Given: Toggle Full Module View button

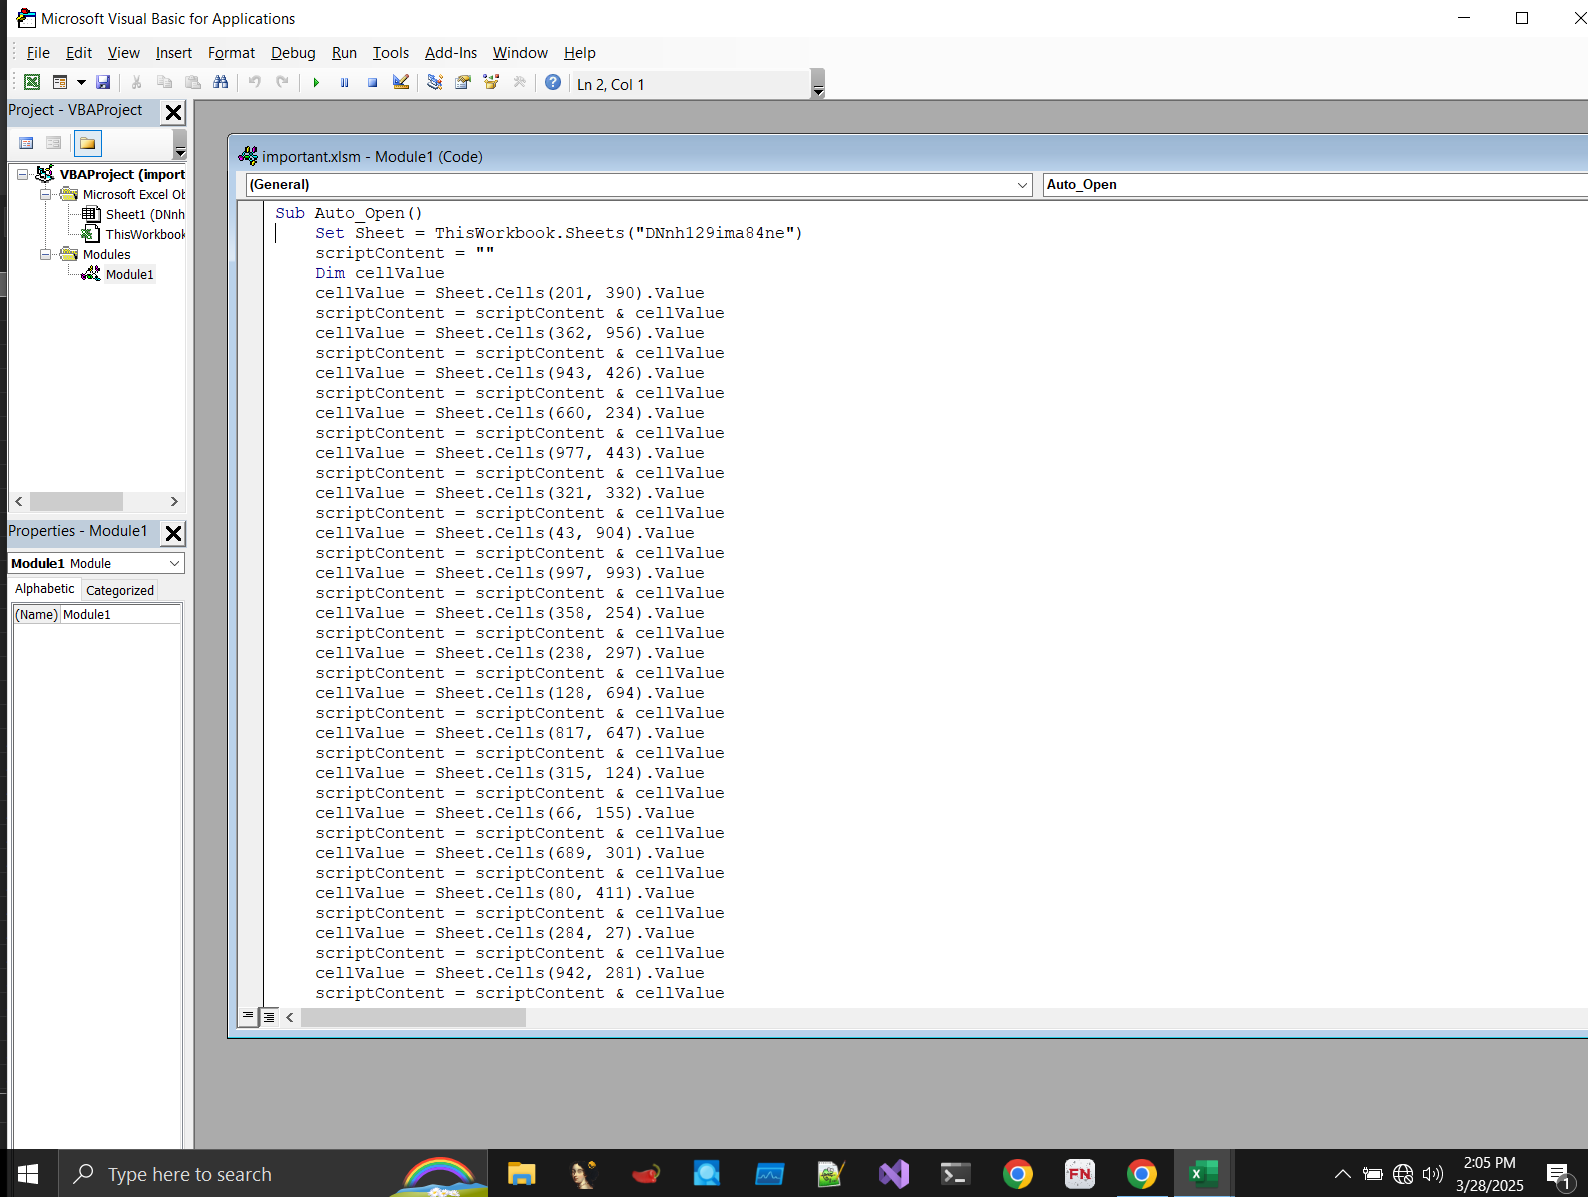Looking at the screenshot, I should [x=269, y=1017].
